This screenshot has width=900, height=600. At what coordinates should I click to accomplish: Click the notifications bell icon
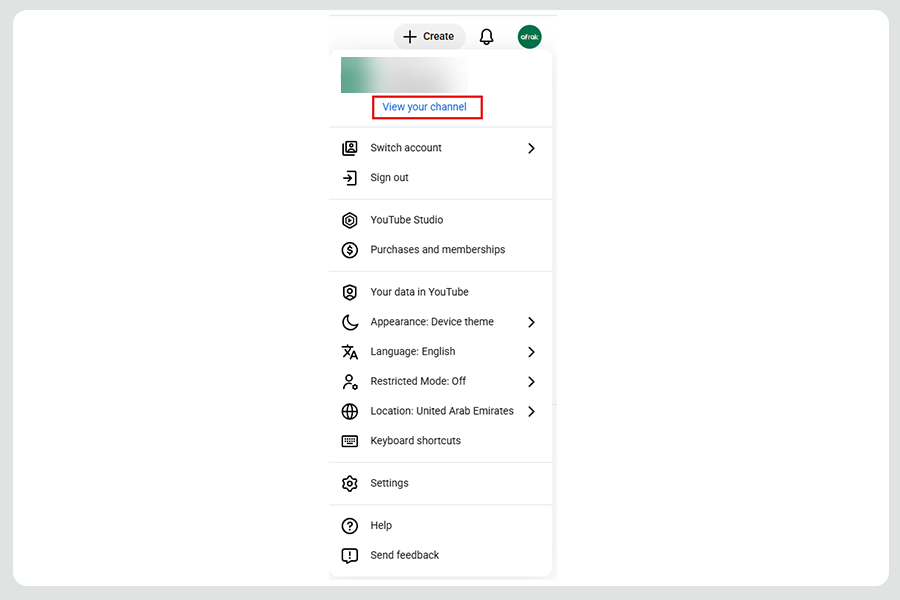pos(486,37)
